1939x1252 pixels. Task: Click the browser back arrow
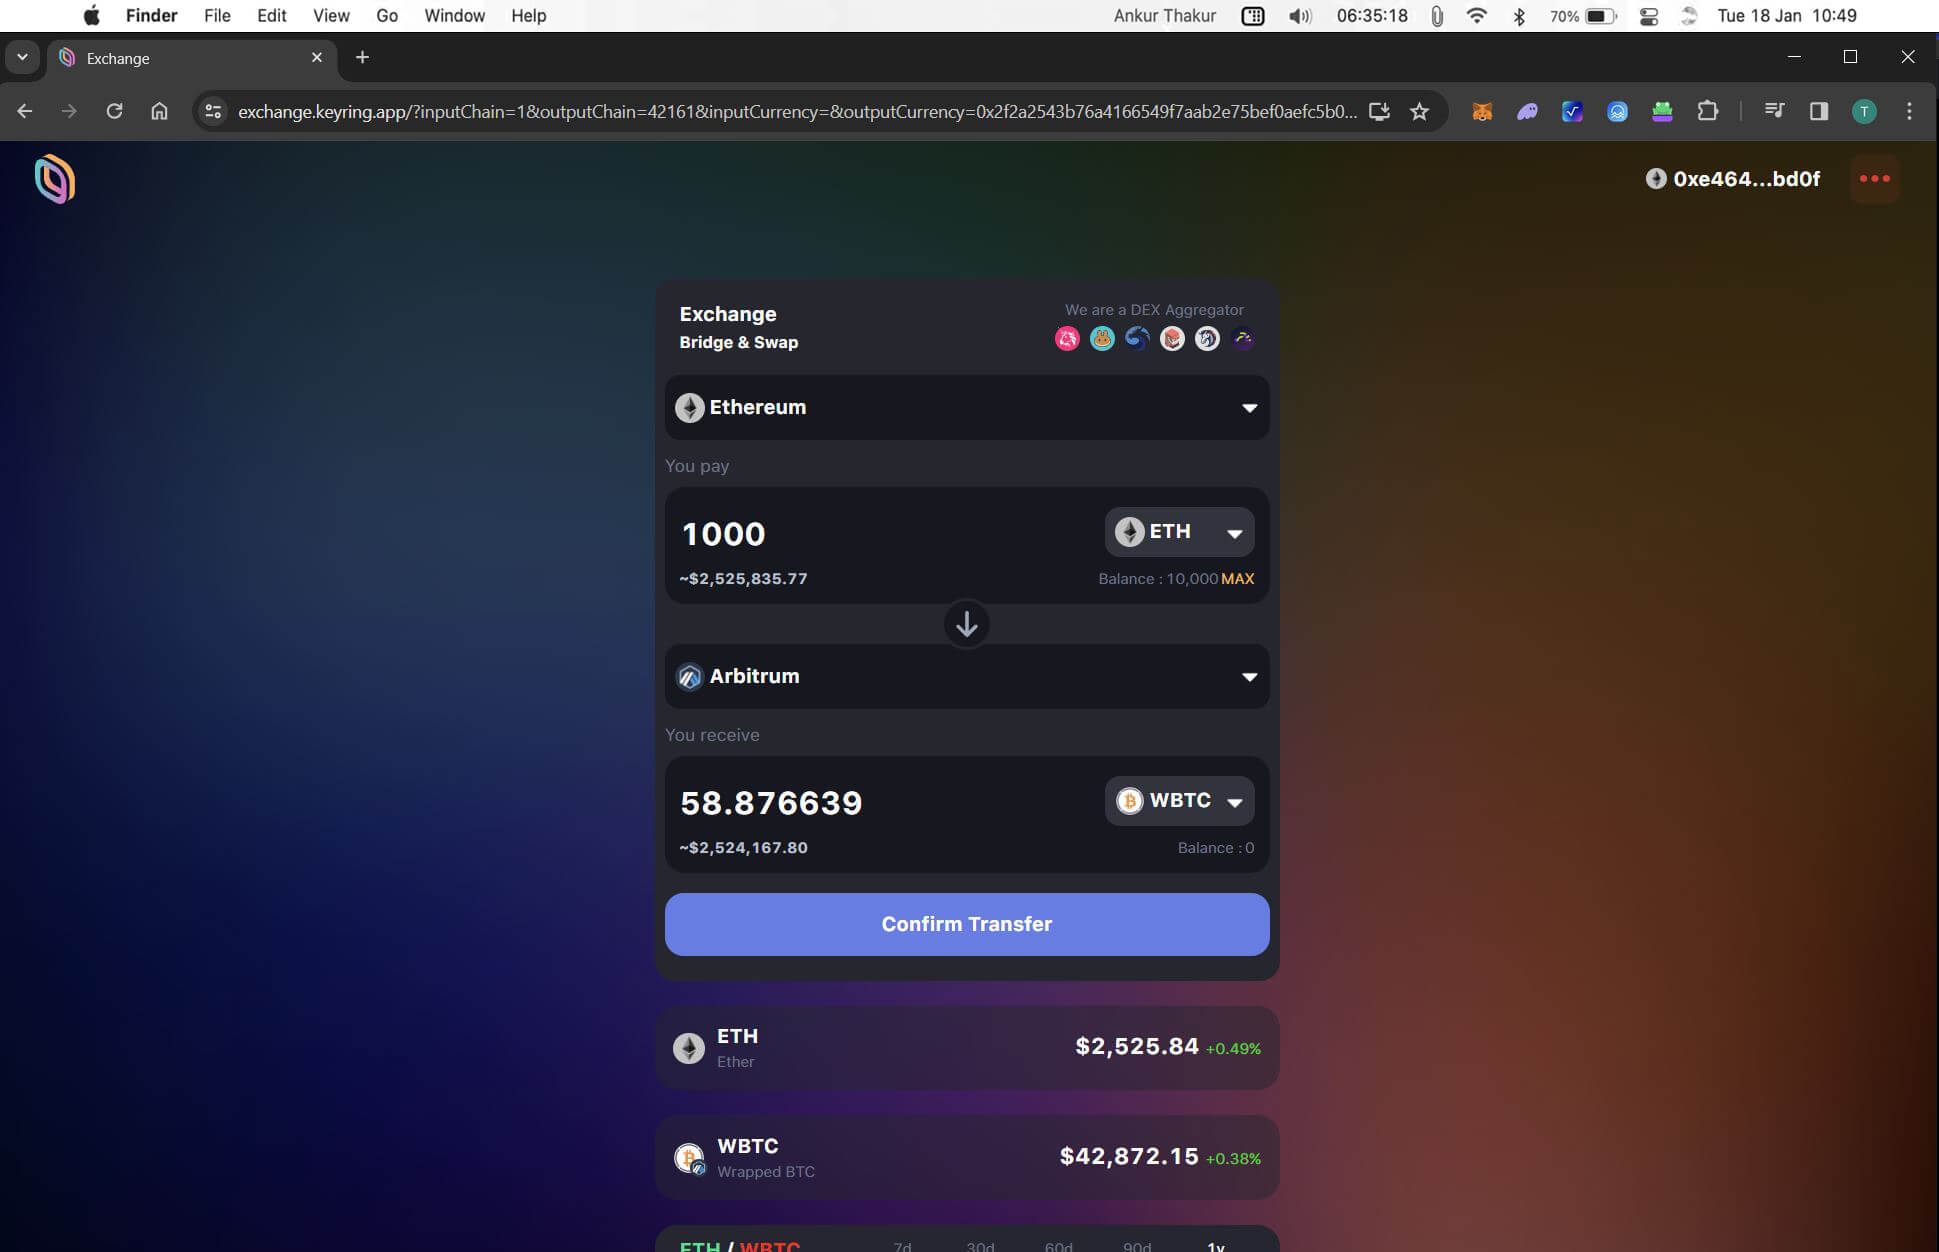[25, 111]
